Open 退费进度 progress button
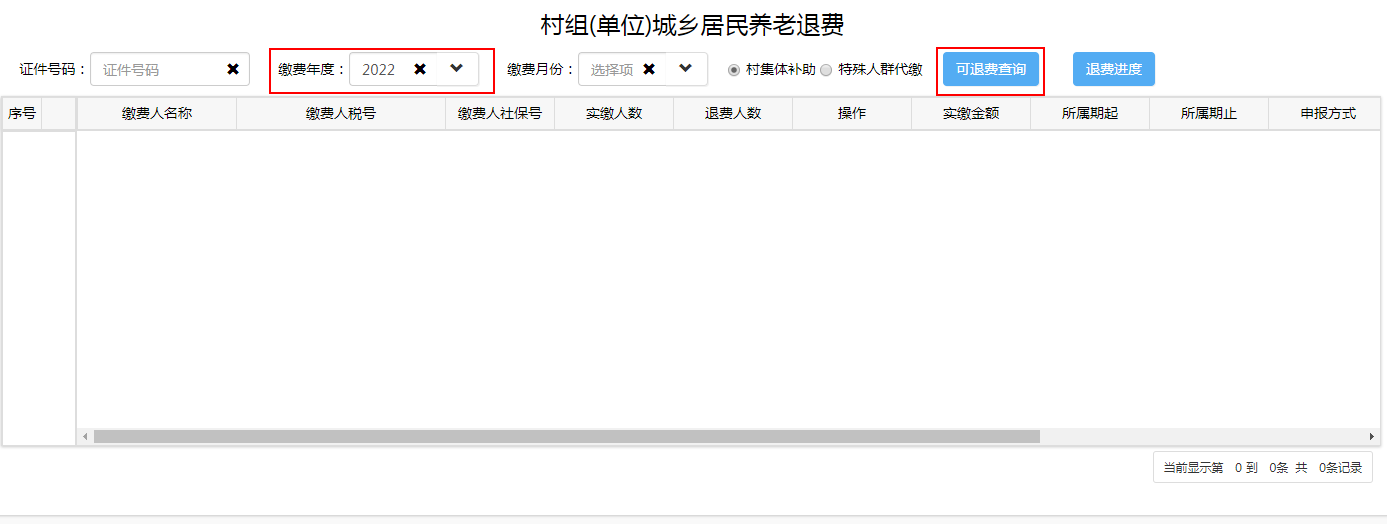Viewport: 1387px width, 524px height. [x=1113, y=69]
